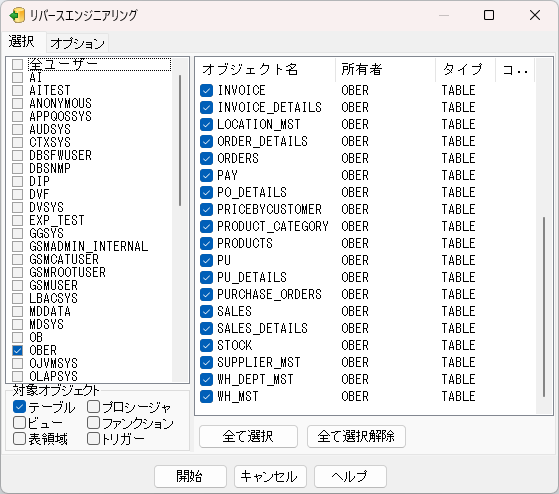
Task: Uncheck the SUPPLIER_MST table checkbox
Action: tap(206, 362)
